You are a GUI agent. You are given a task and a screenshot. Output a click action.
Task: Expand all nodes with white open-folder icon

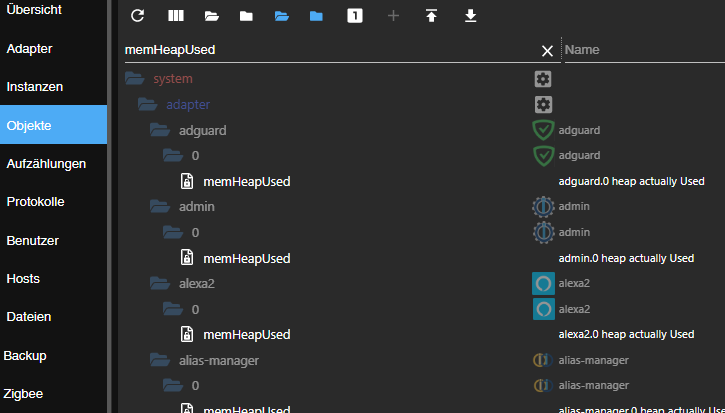pos(211,16)
